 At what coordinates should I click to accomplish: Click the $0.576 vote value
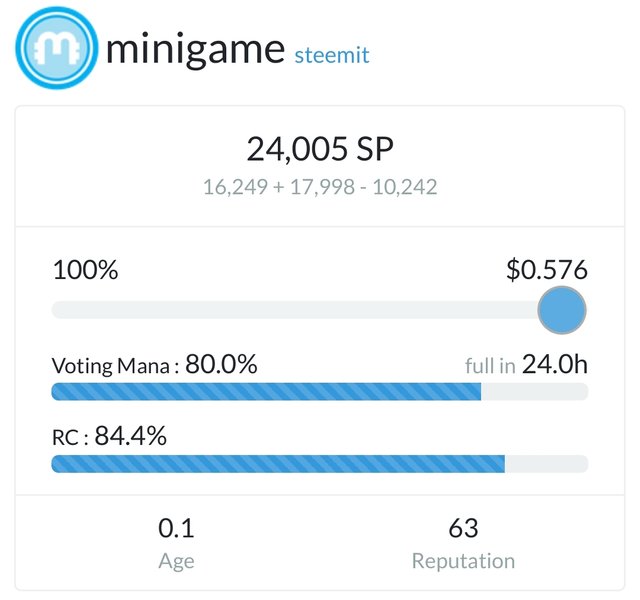pos(546,270)
